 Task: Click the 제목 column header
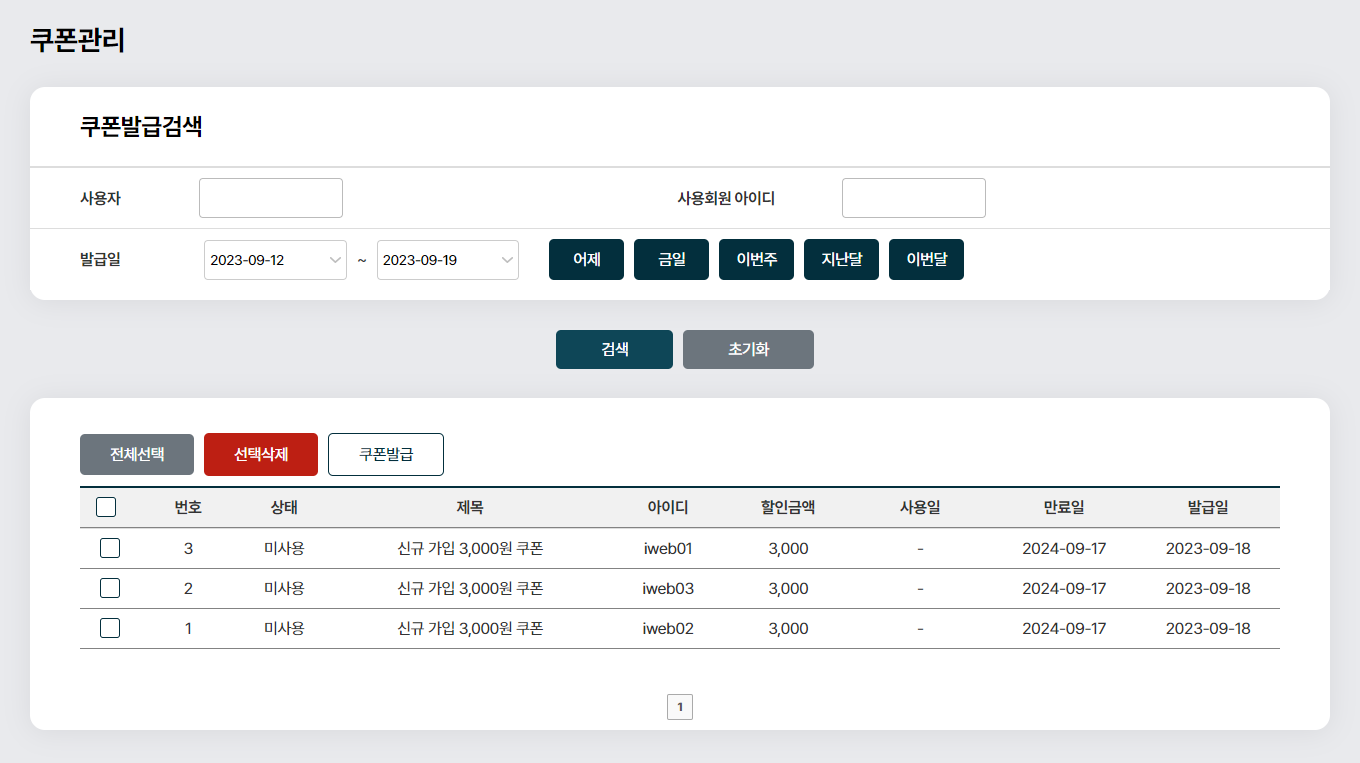pyautogui.click(x=470, y=507)
